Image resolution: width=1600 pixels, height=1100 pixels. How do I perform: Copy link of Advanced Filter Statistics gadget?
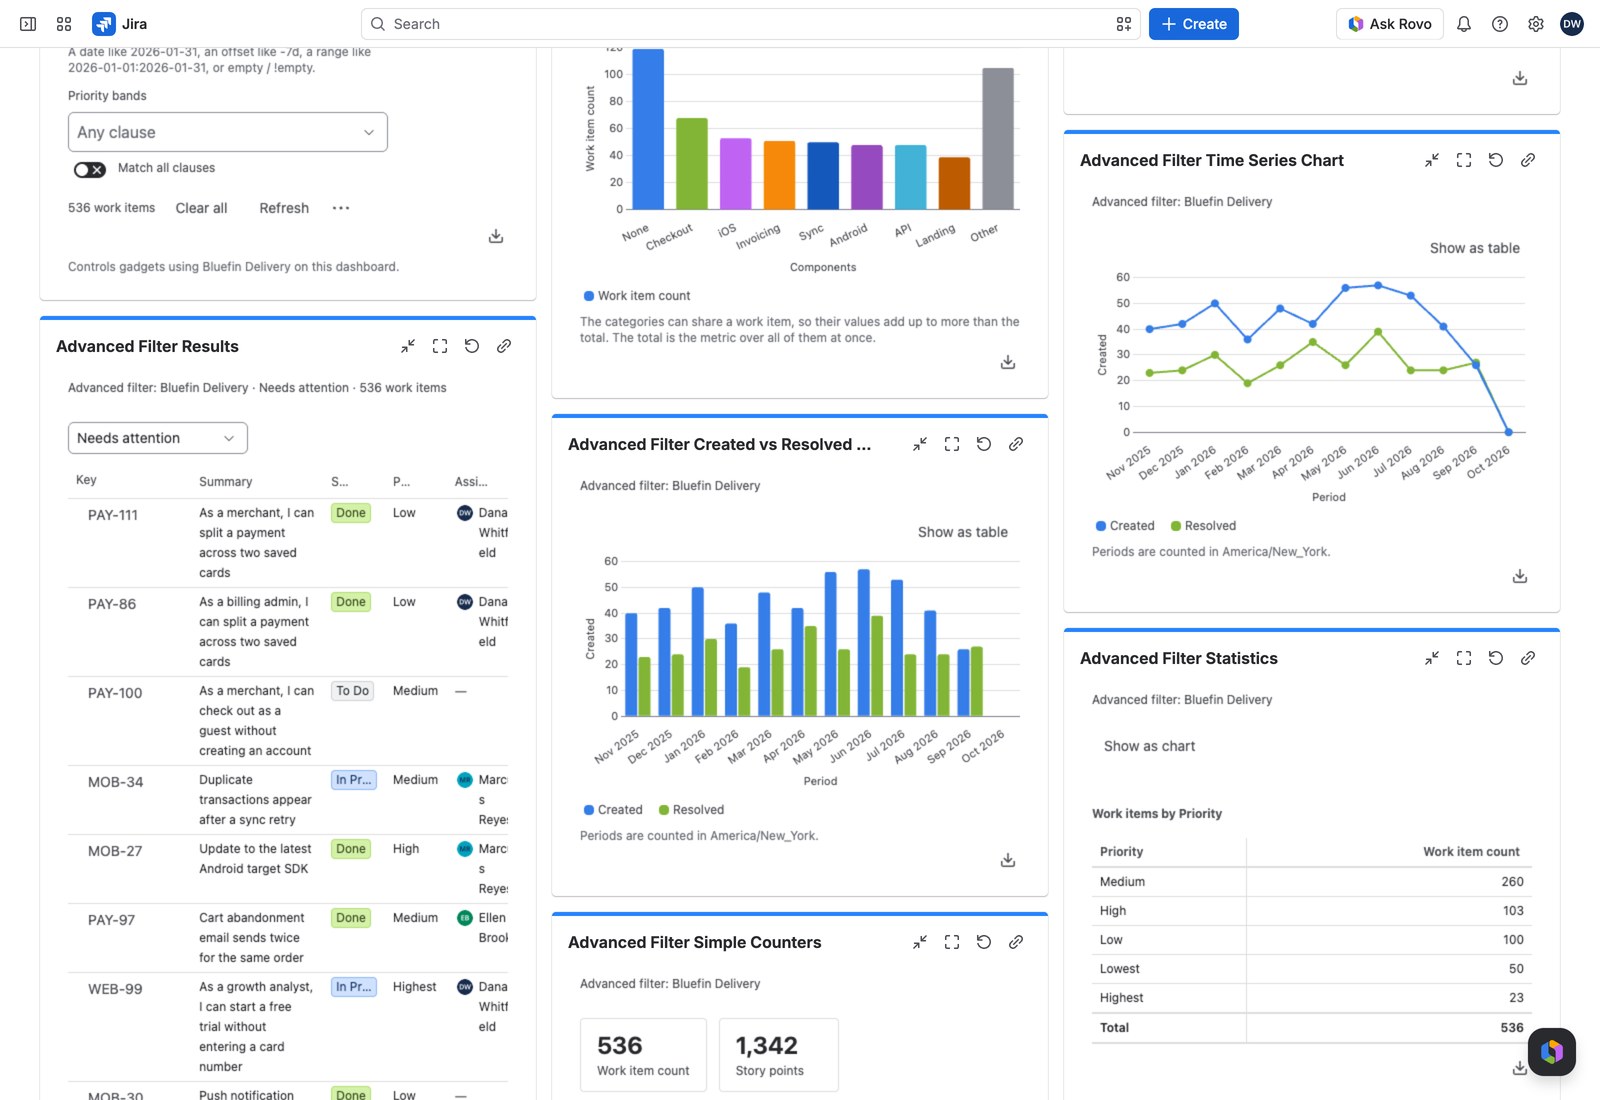pos(1528,658)
